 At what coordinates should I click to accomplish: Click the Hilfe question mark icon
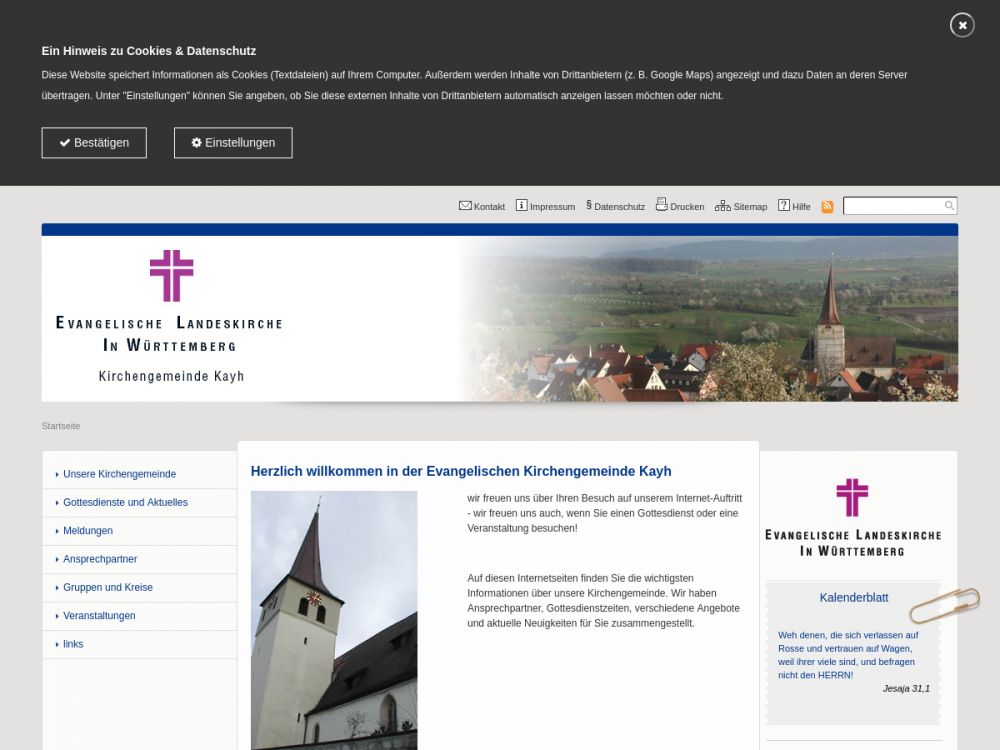pyautogui.click(x=784, y=206)
